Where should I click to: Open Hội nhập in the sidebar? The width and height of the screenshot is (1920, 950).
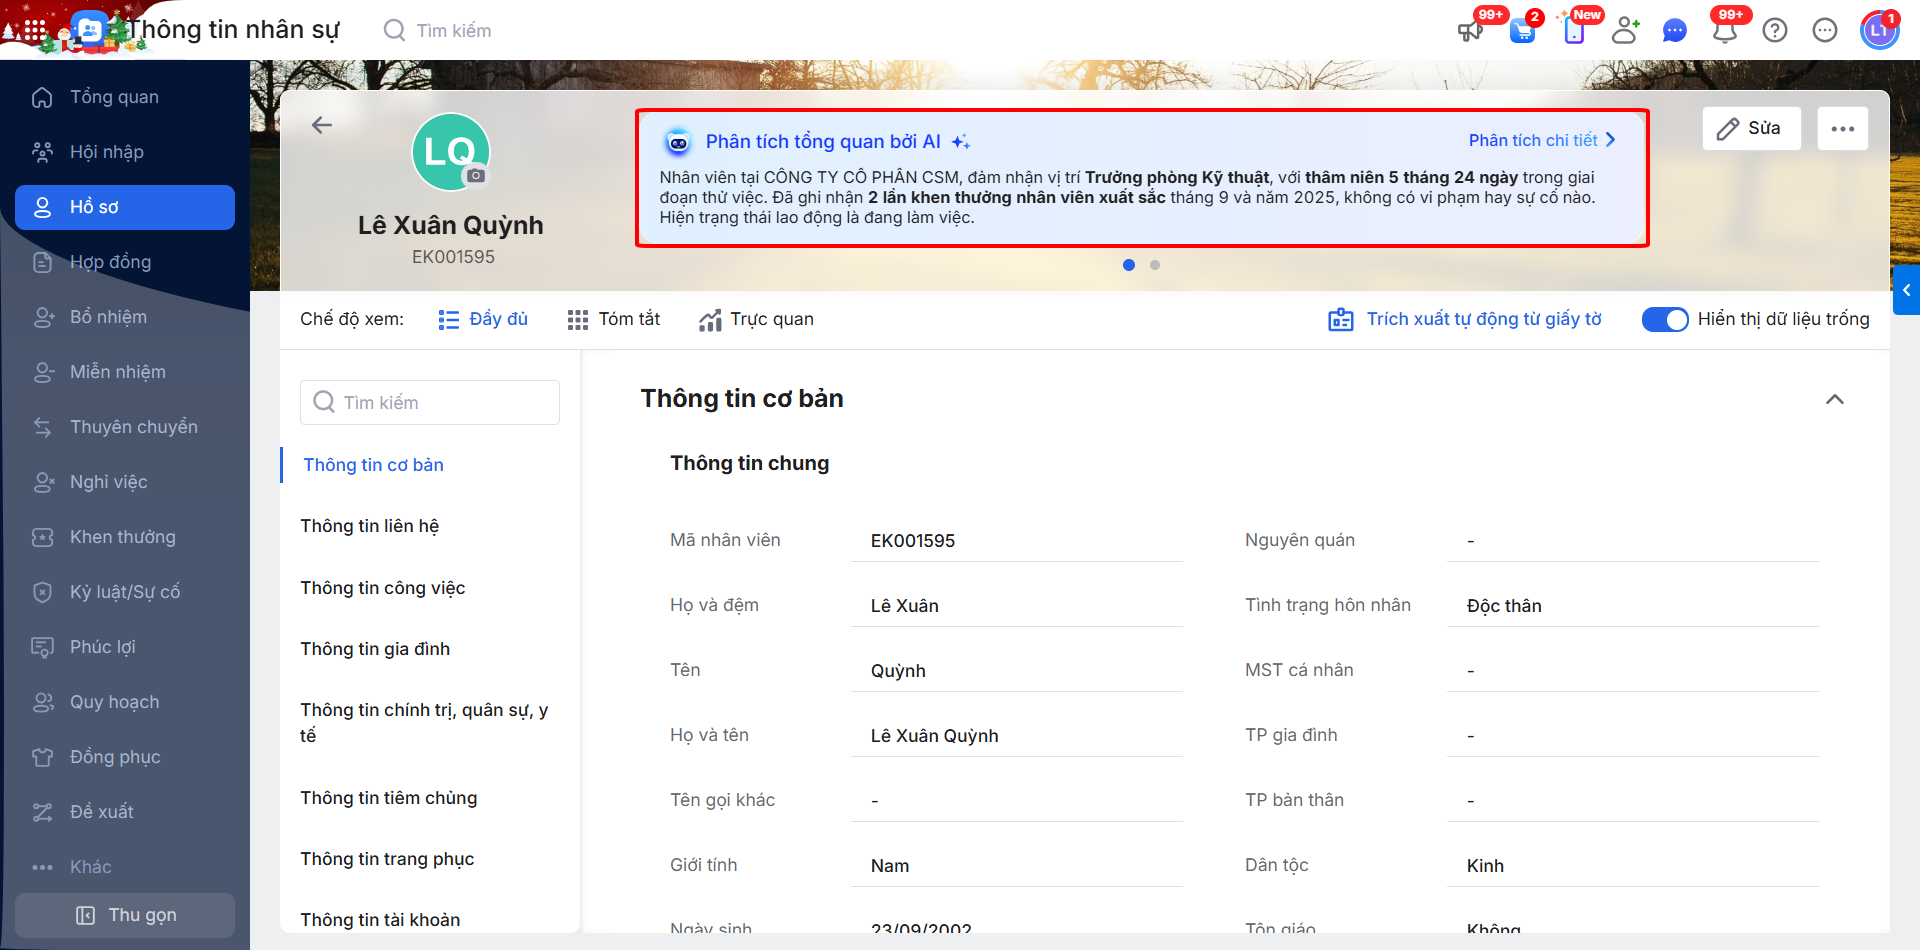(125, 152)
